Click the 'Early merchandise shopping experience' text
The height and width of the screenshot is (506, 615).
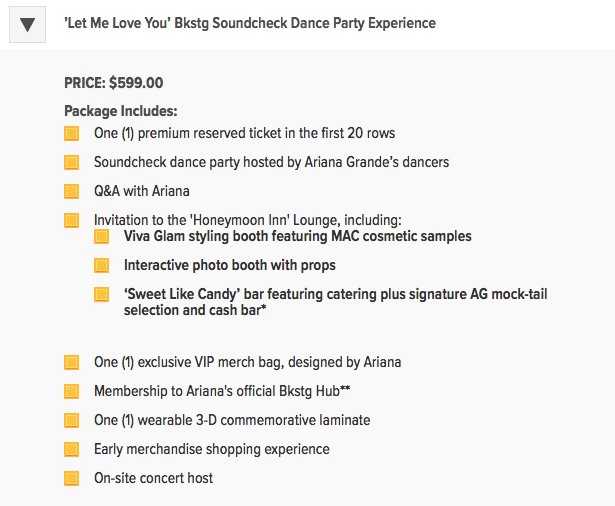211,449
